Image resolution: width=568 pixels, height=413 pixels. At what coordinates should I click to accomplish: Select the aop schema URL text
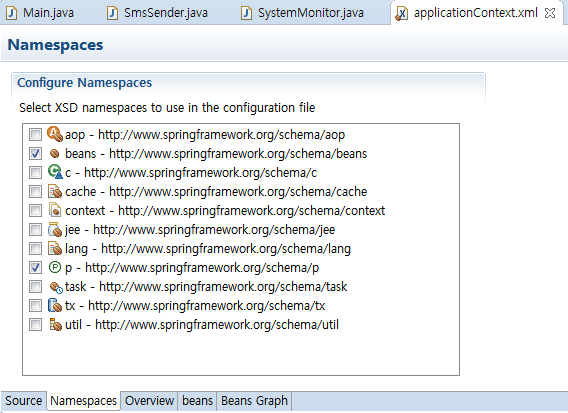pos(221,135)
